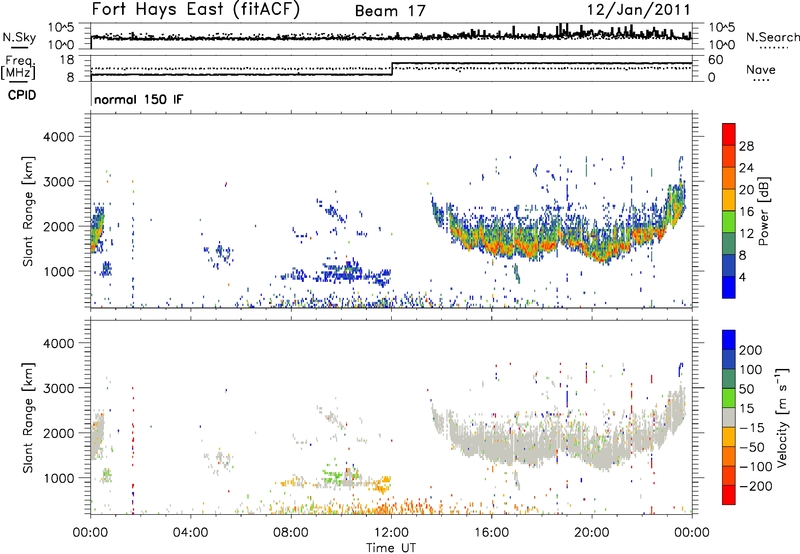Screen dimensions: 800x554
Task: Click the frequency step-up at 12:00 UT
Action: tap(392, 69)
